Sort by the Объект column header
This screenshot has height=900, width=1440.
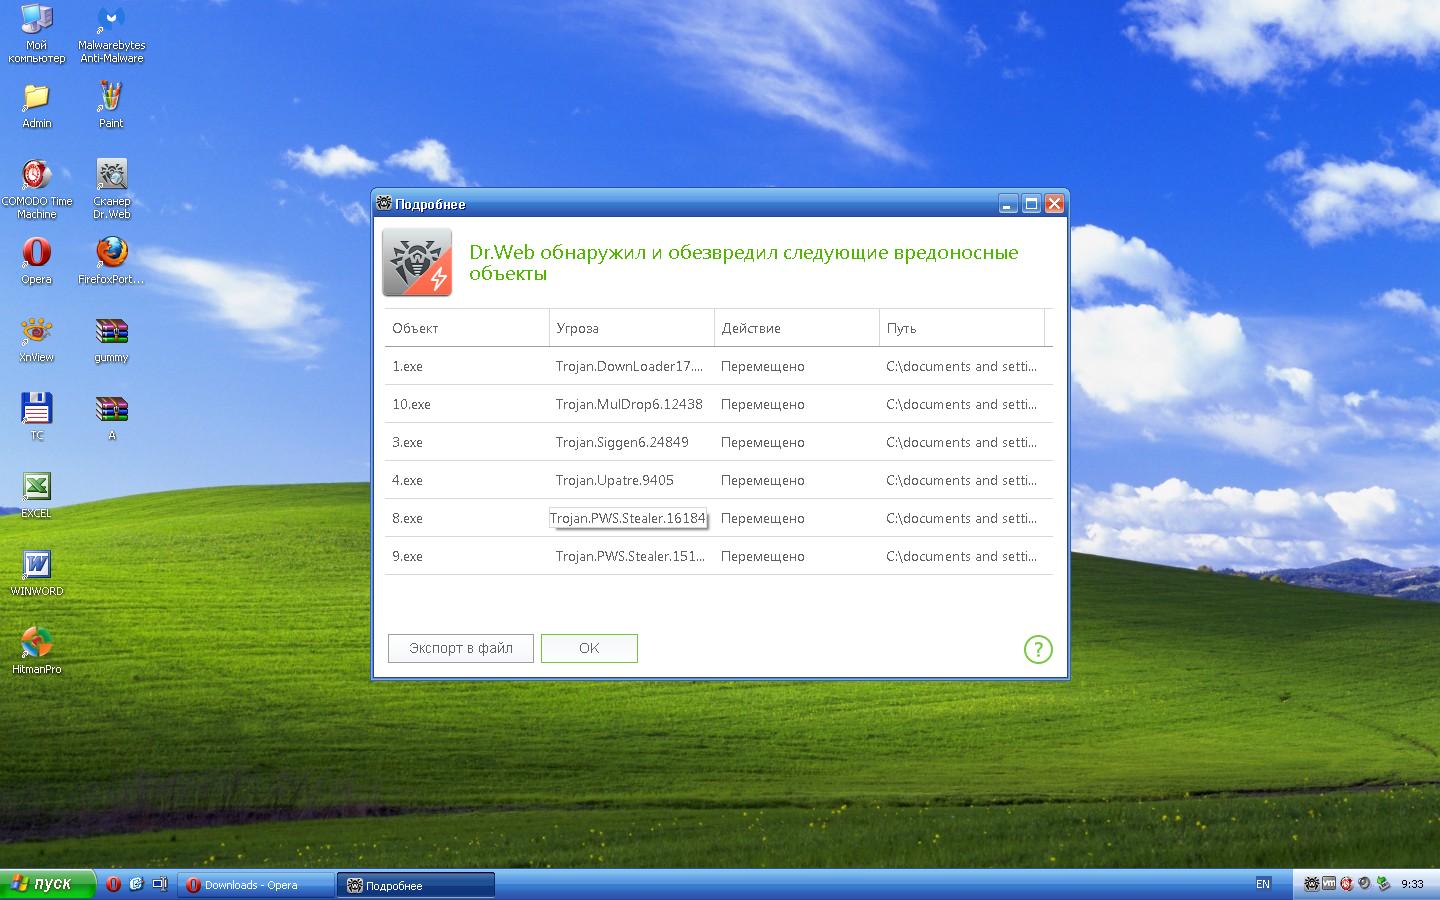click(x=467, y=328)
